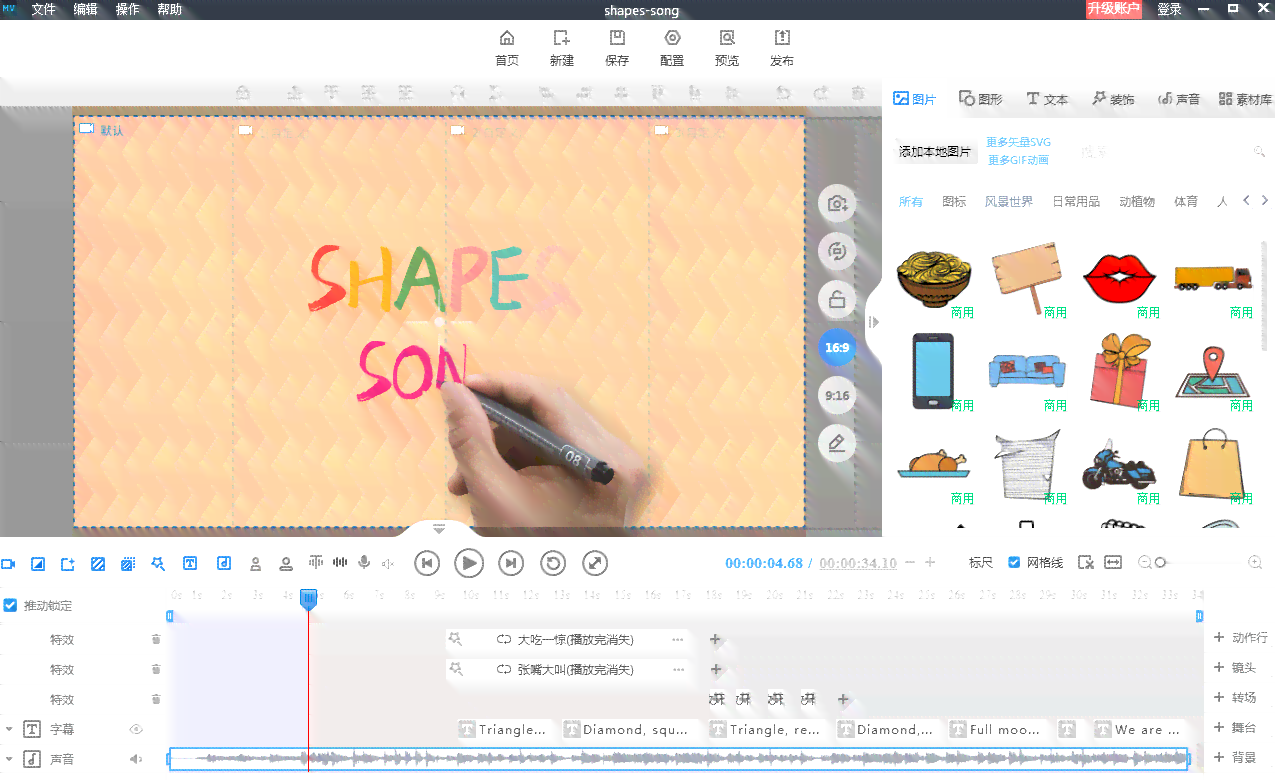Screen dimensions: 1275x780
Task: Click the magic effects wand in timeline toolbar
Action: click(x=158, y=564)
